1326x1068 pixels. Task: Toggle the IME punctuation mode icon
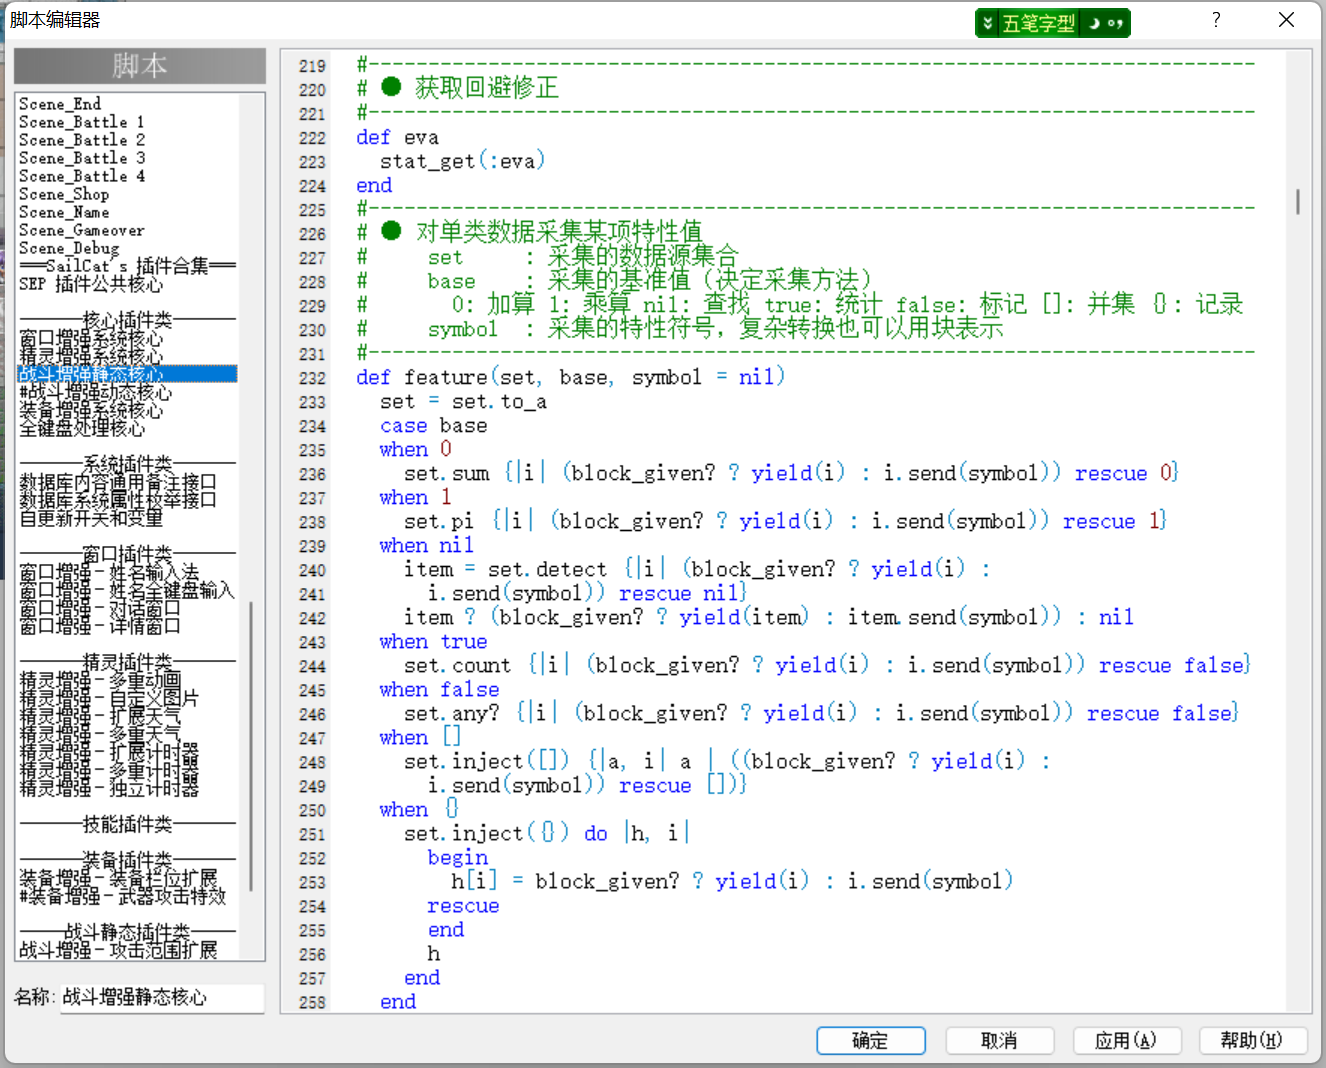1116,23
